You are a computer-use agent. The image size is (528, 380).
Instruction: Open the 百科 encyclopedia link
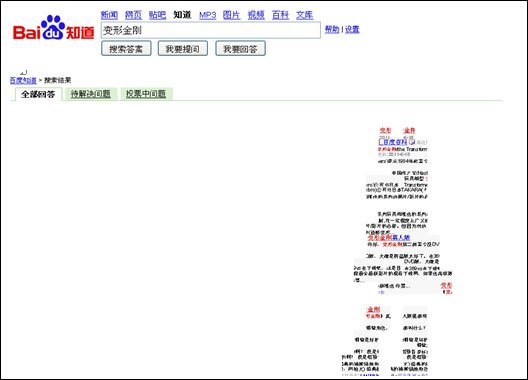(280, 15)
